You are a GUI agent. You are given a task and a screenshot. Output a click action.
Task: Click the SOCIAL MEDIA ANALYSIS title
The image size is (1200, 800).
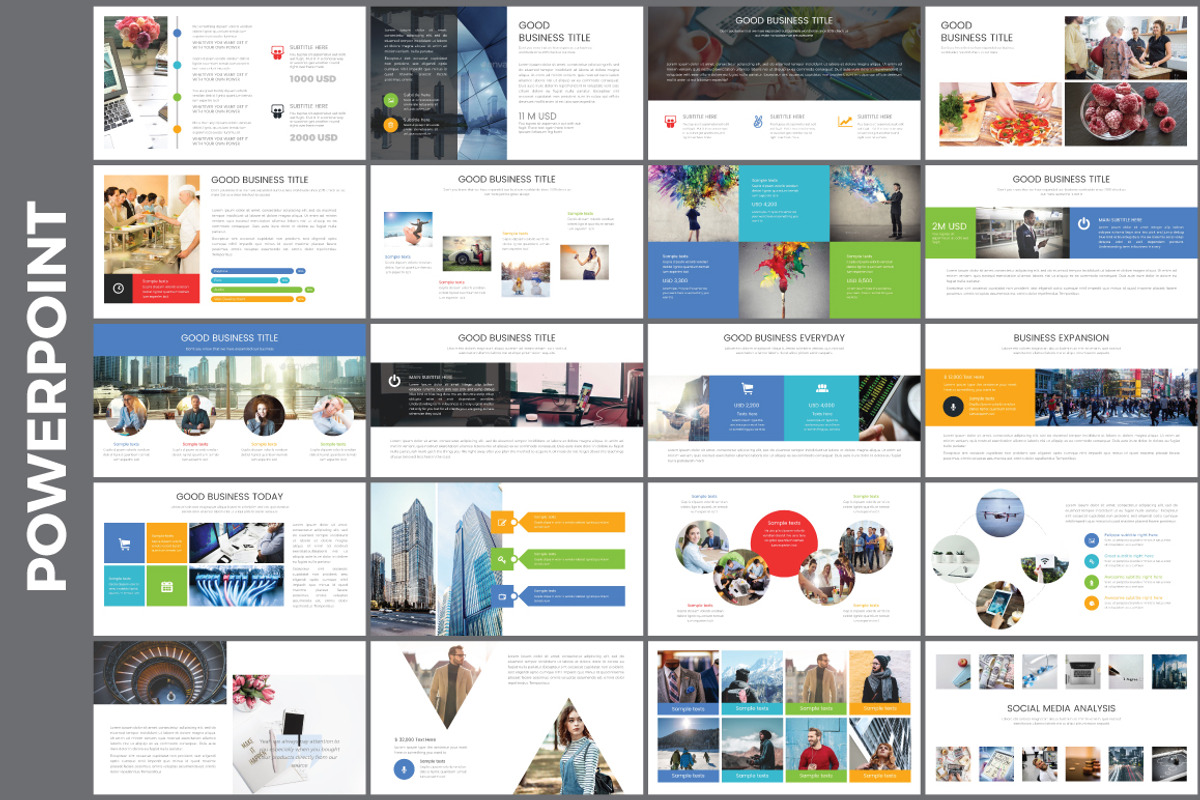click(1061, 708)
